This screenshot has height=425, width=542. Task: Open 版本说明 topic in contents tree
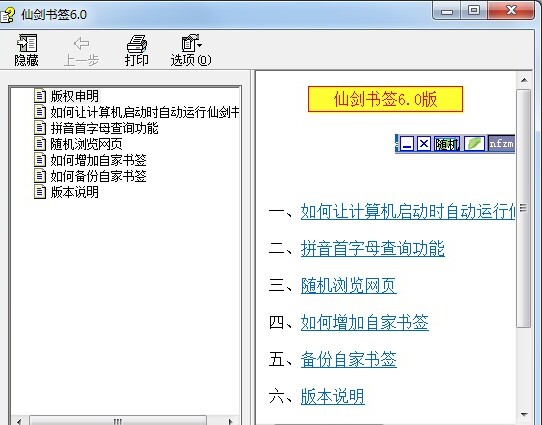click(x=75, y=192)
